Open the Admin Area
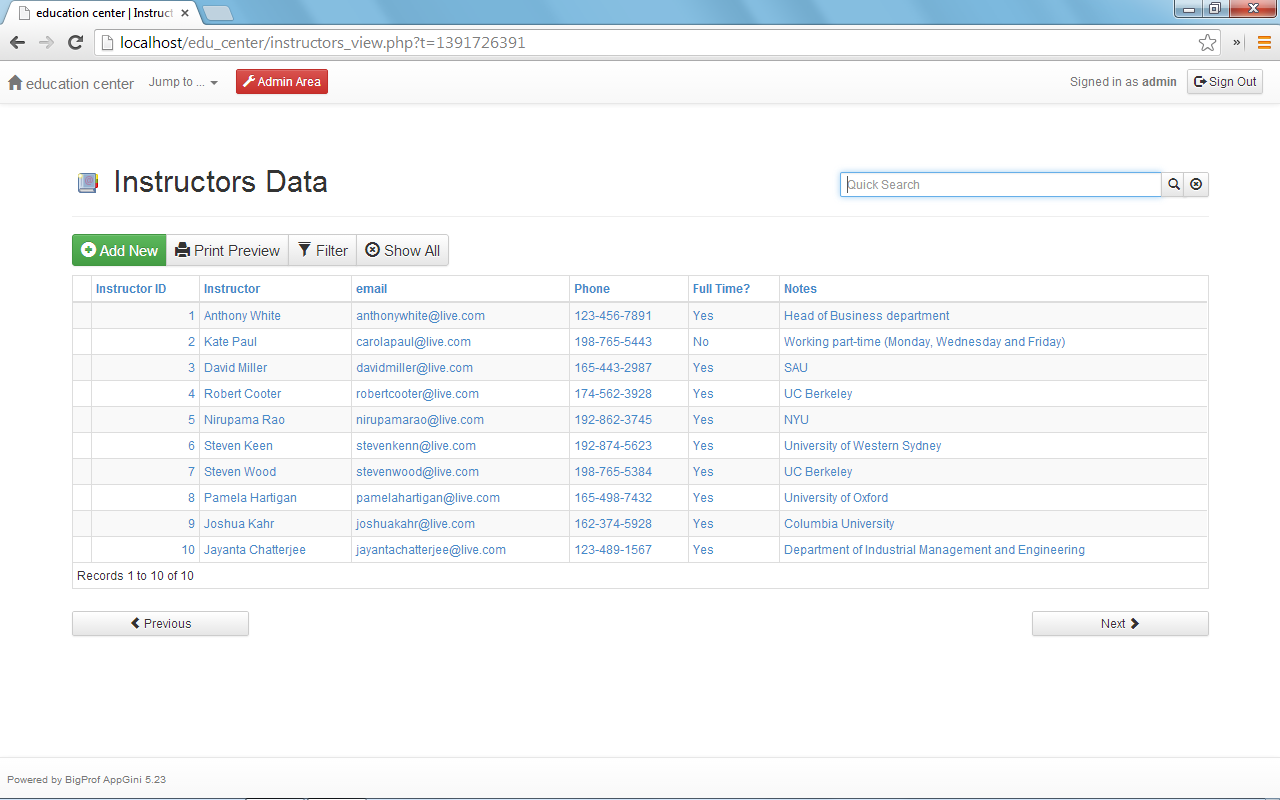The height and width of the screenshot is (800, 1280). click(x=282, y=82)
